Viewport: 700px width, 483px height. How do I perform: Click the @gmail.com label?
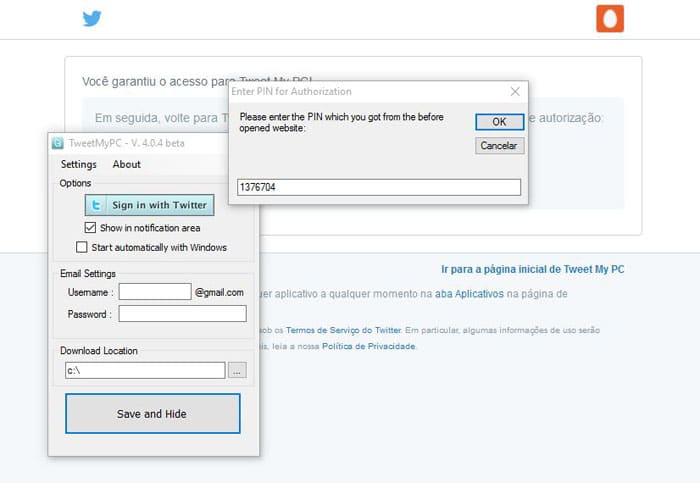[219, 292]
